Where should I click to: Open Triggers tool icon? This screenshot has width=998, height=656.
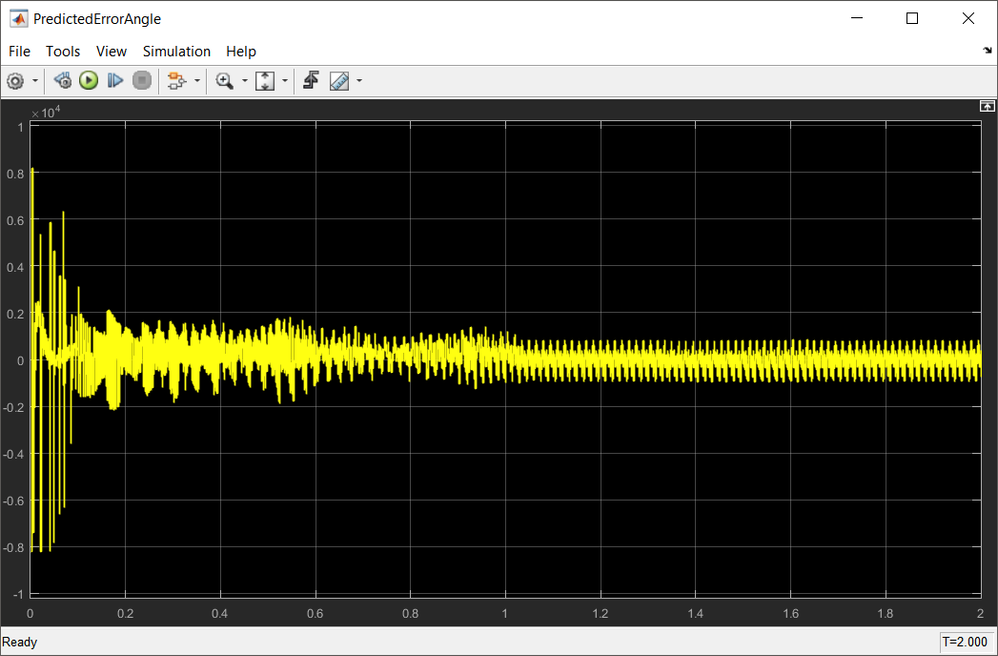pos(311,81)
